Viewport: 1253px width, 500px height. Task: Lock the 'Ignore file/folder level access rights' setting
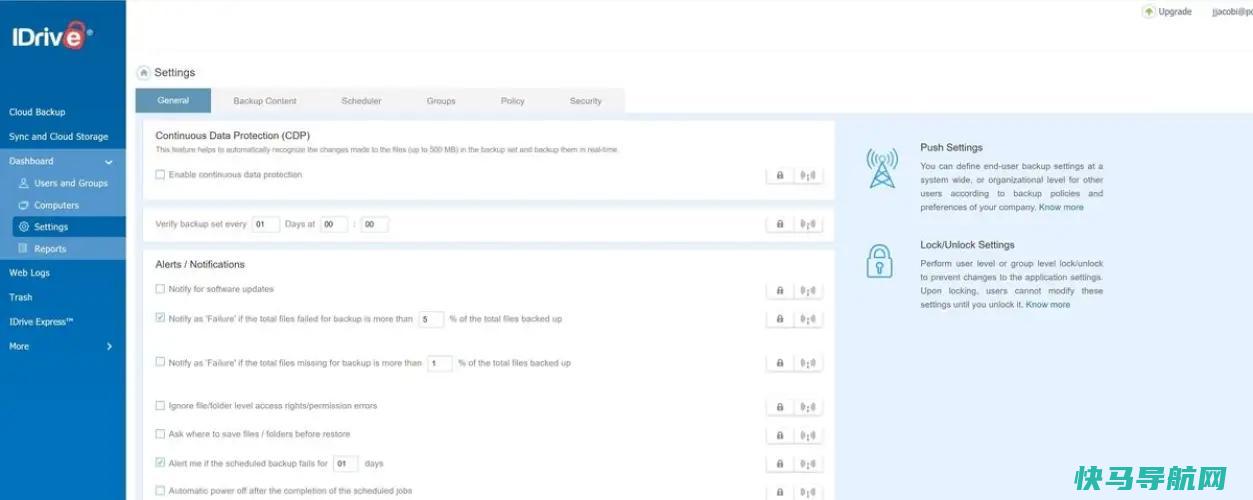click(780, 407)
